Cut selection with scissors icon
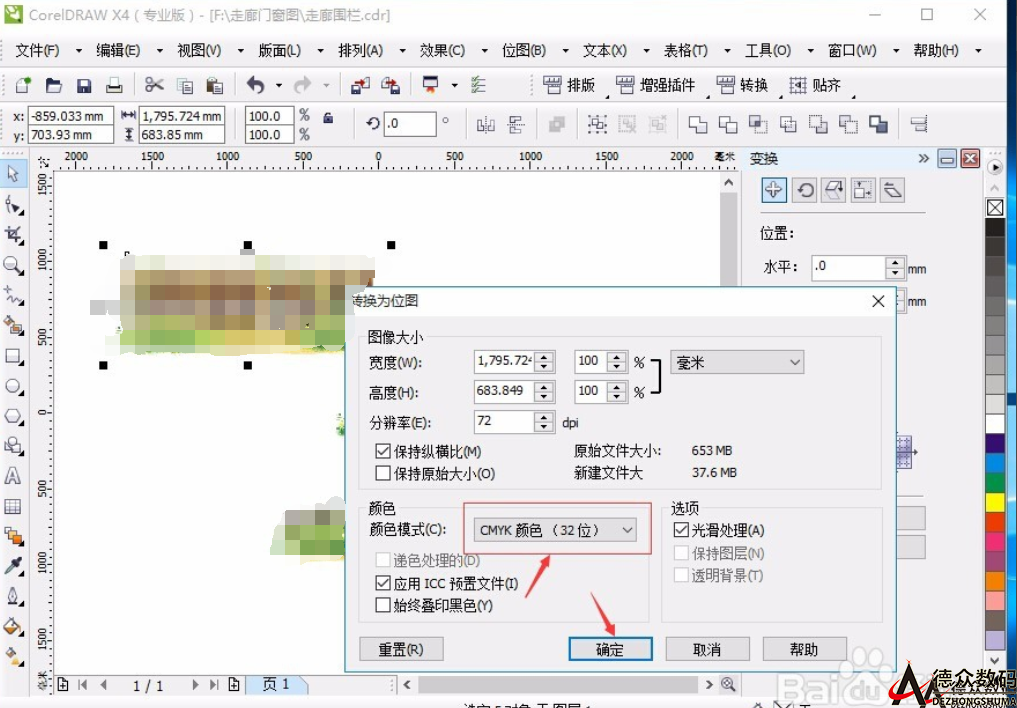 tap(154, 85)
